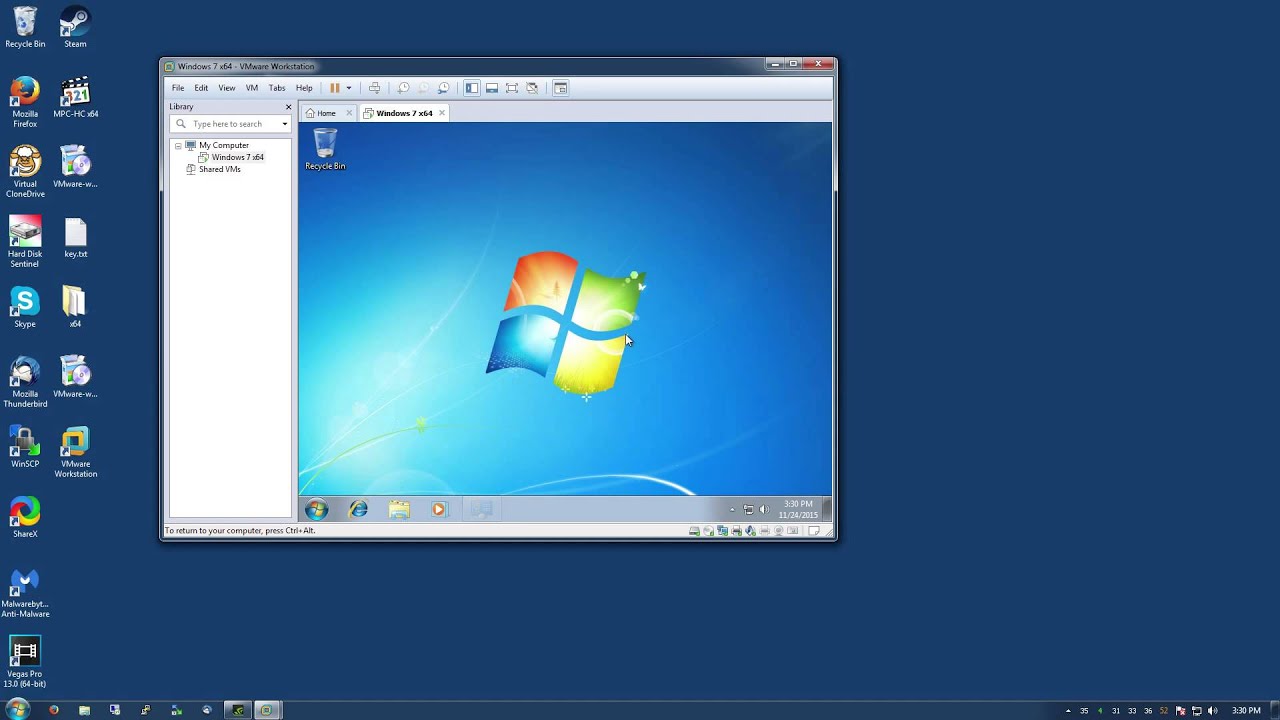Click Send Ctrl+Alt+Del toolbar icon
The image size is (1280, 720).
374,88
